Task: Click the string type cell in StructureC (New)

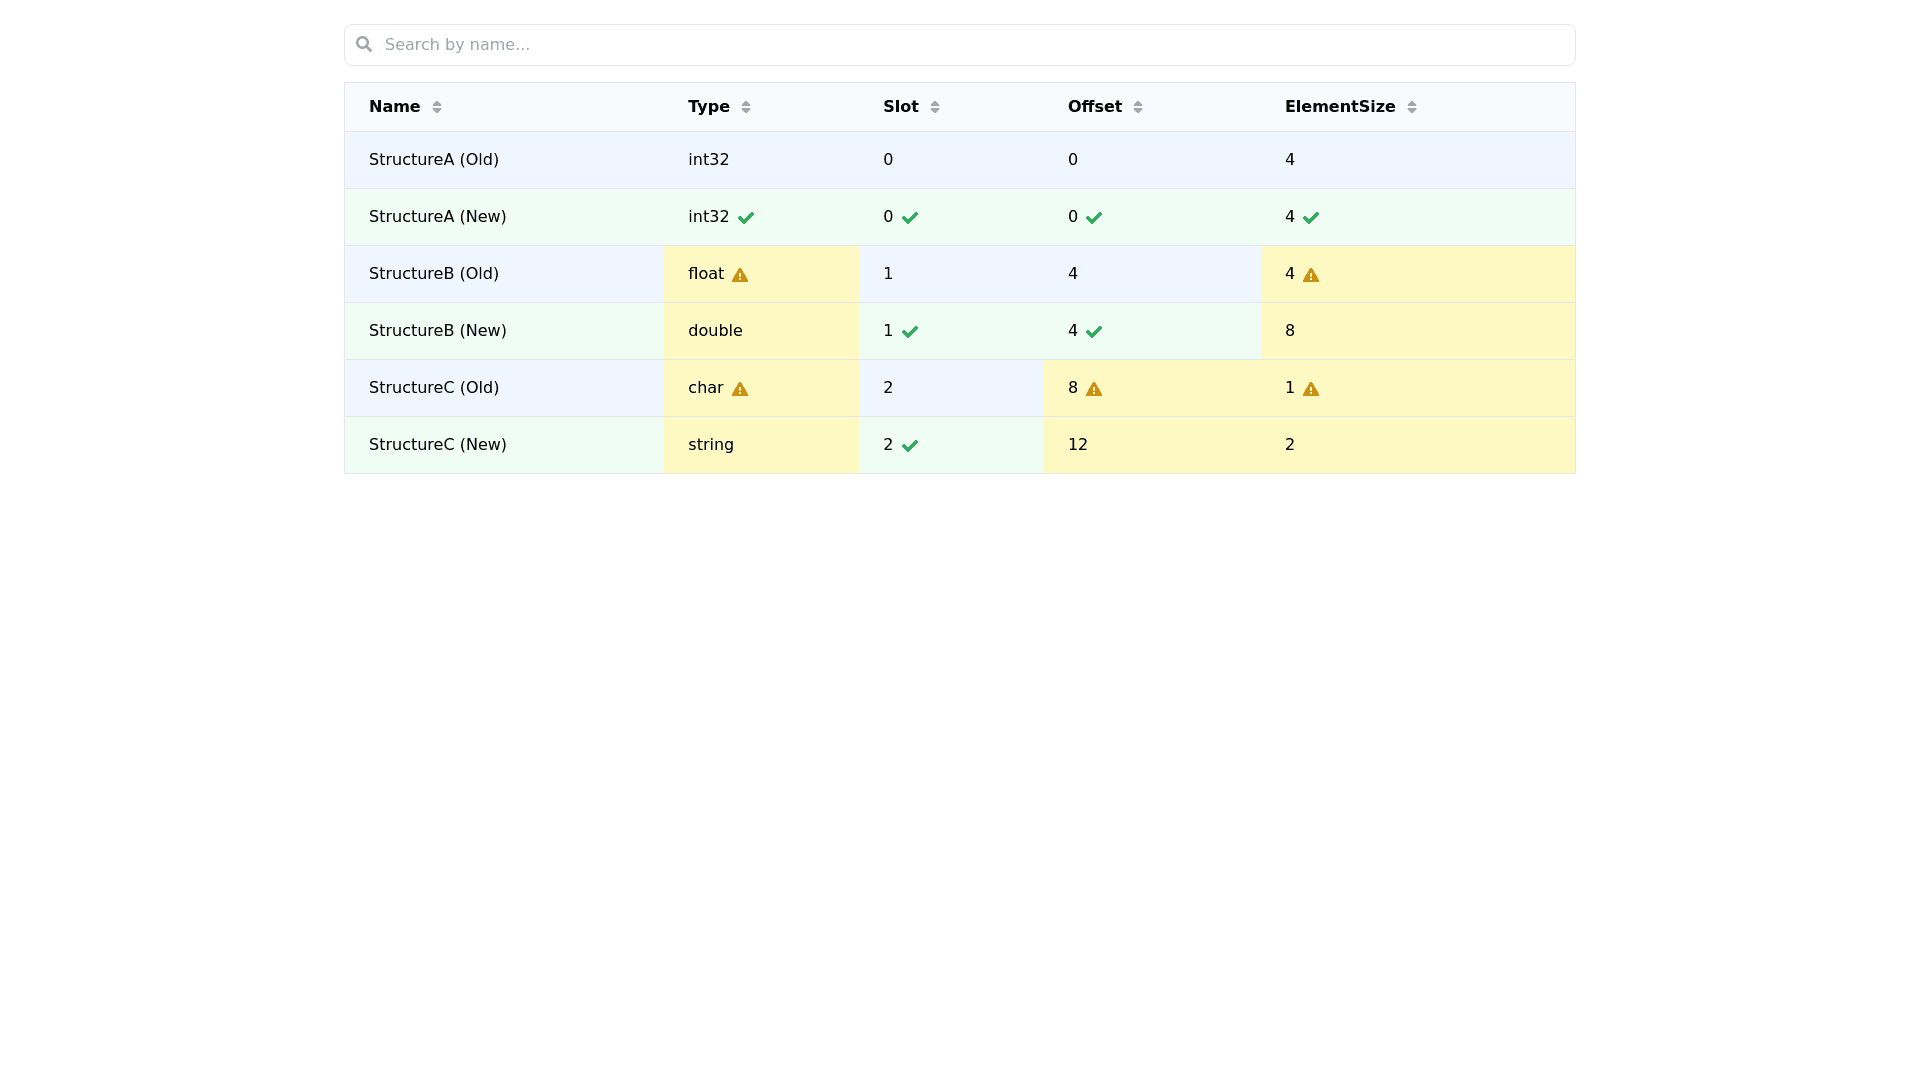Action: click(x=711, y=445)
